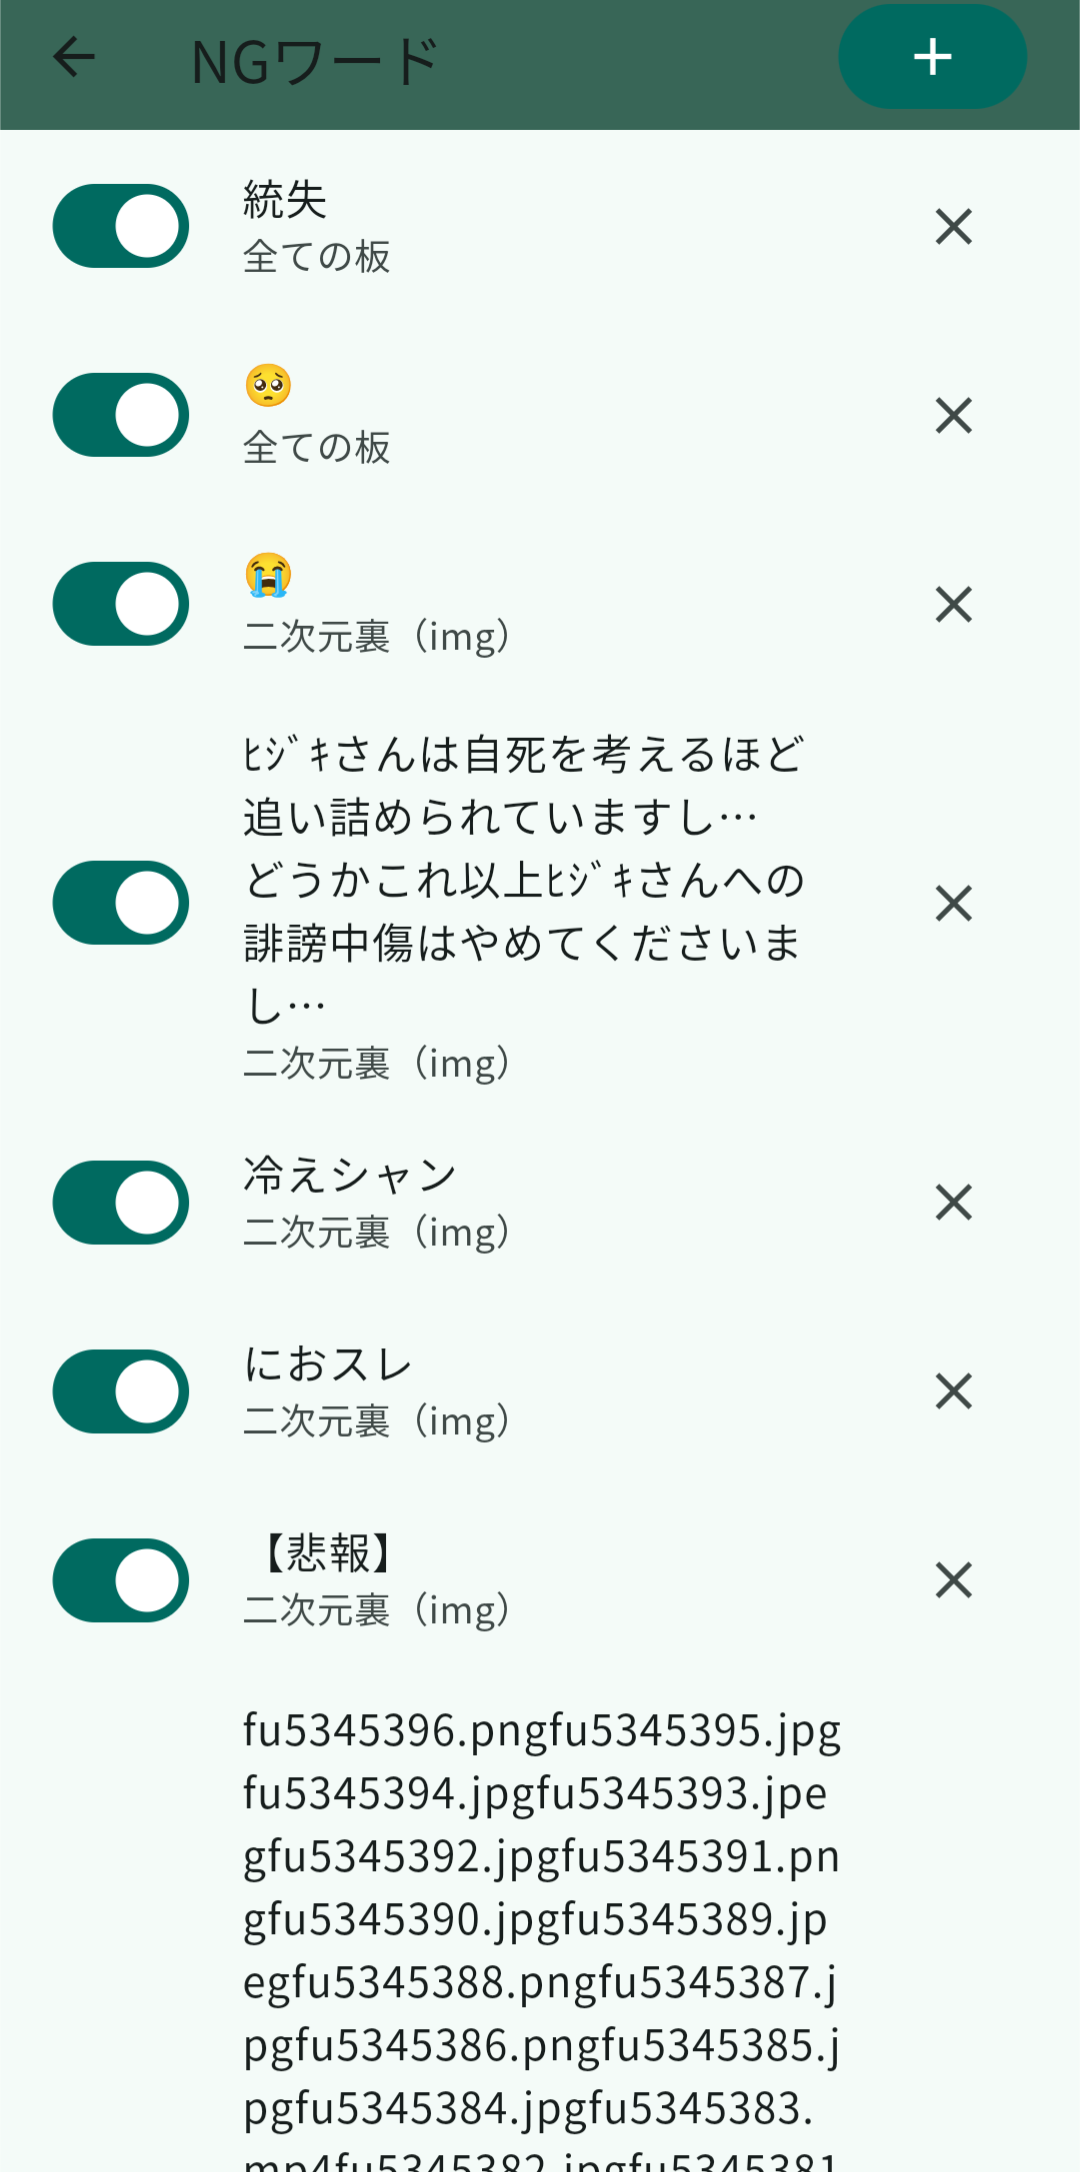The height and width of the screenshot is (2172, 1080).
Task: Toggle the 【悲報】 filter switch
Action: pos(121,1581)
